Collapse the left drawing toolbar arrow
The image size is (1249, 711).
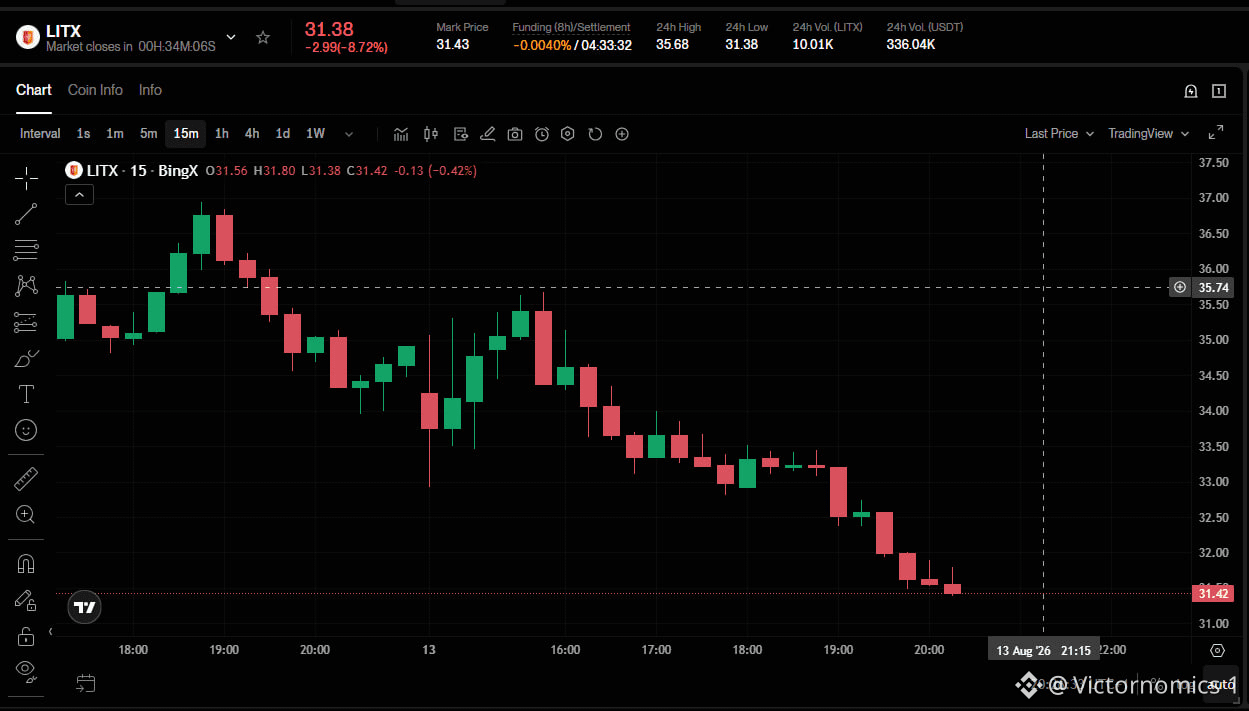click(51, 632)
